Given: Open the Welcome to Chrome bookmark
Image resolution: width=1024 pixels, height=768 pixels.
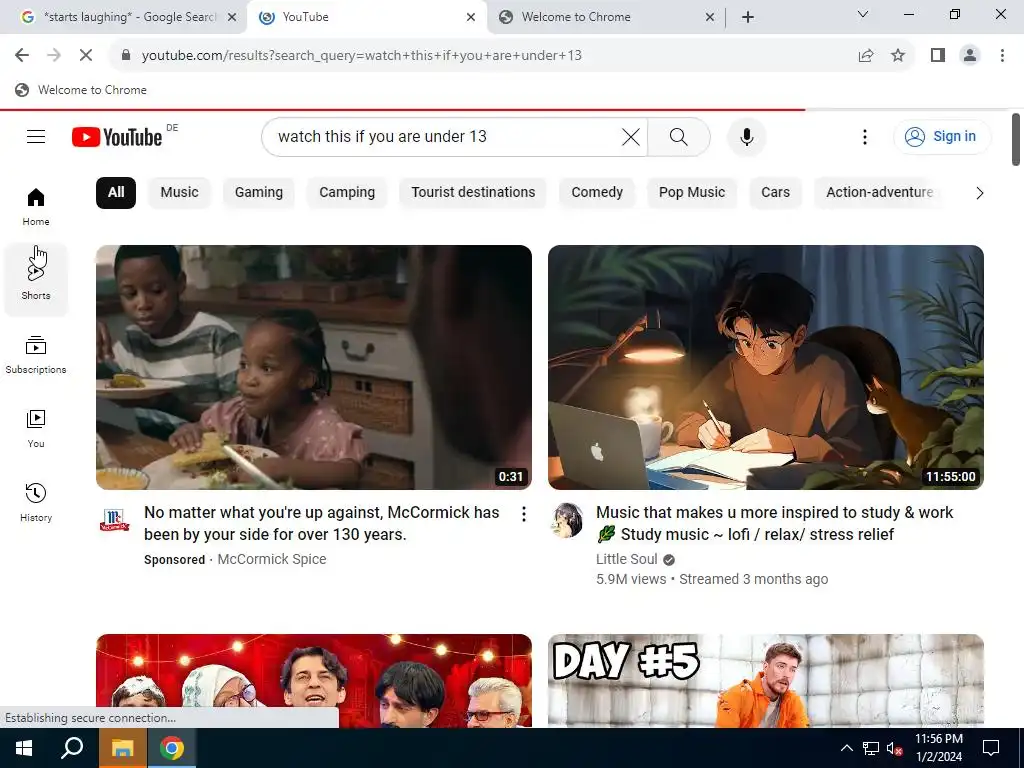Looking at the screenshot, I should pos(81,90).
